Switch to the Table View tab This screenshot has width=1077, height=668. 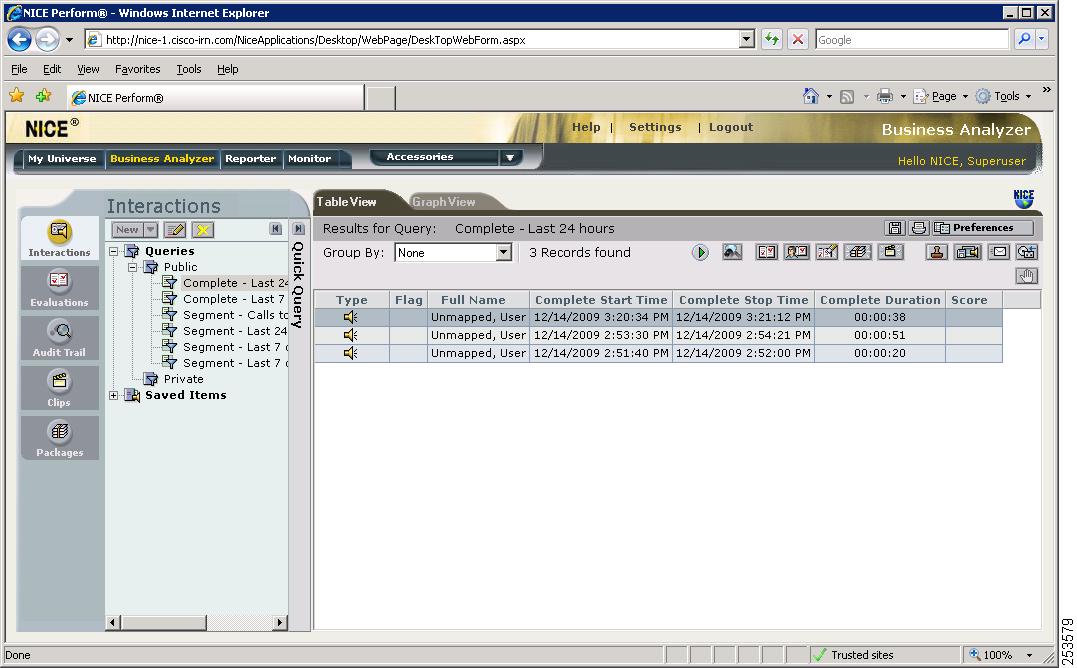point(346,202)
